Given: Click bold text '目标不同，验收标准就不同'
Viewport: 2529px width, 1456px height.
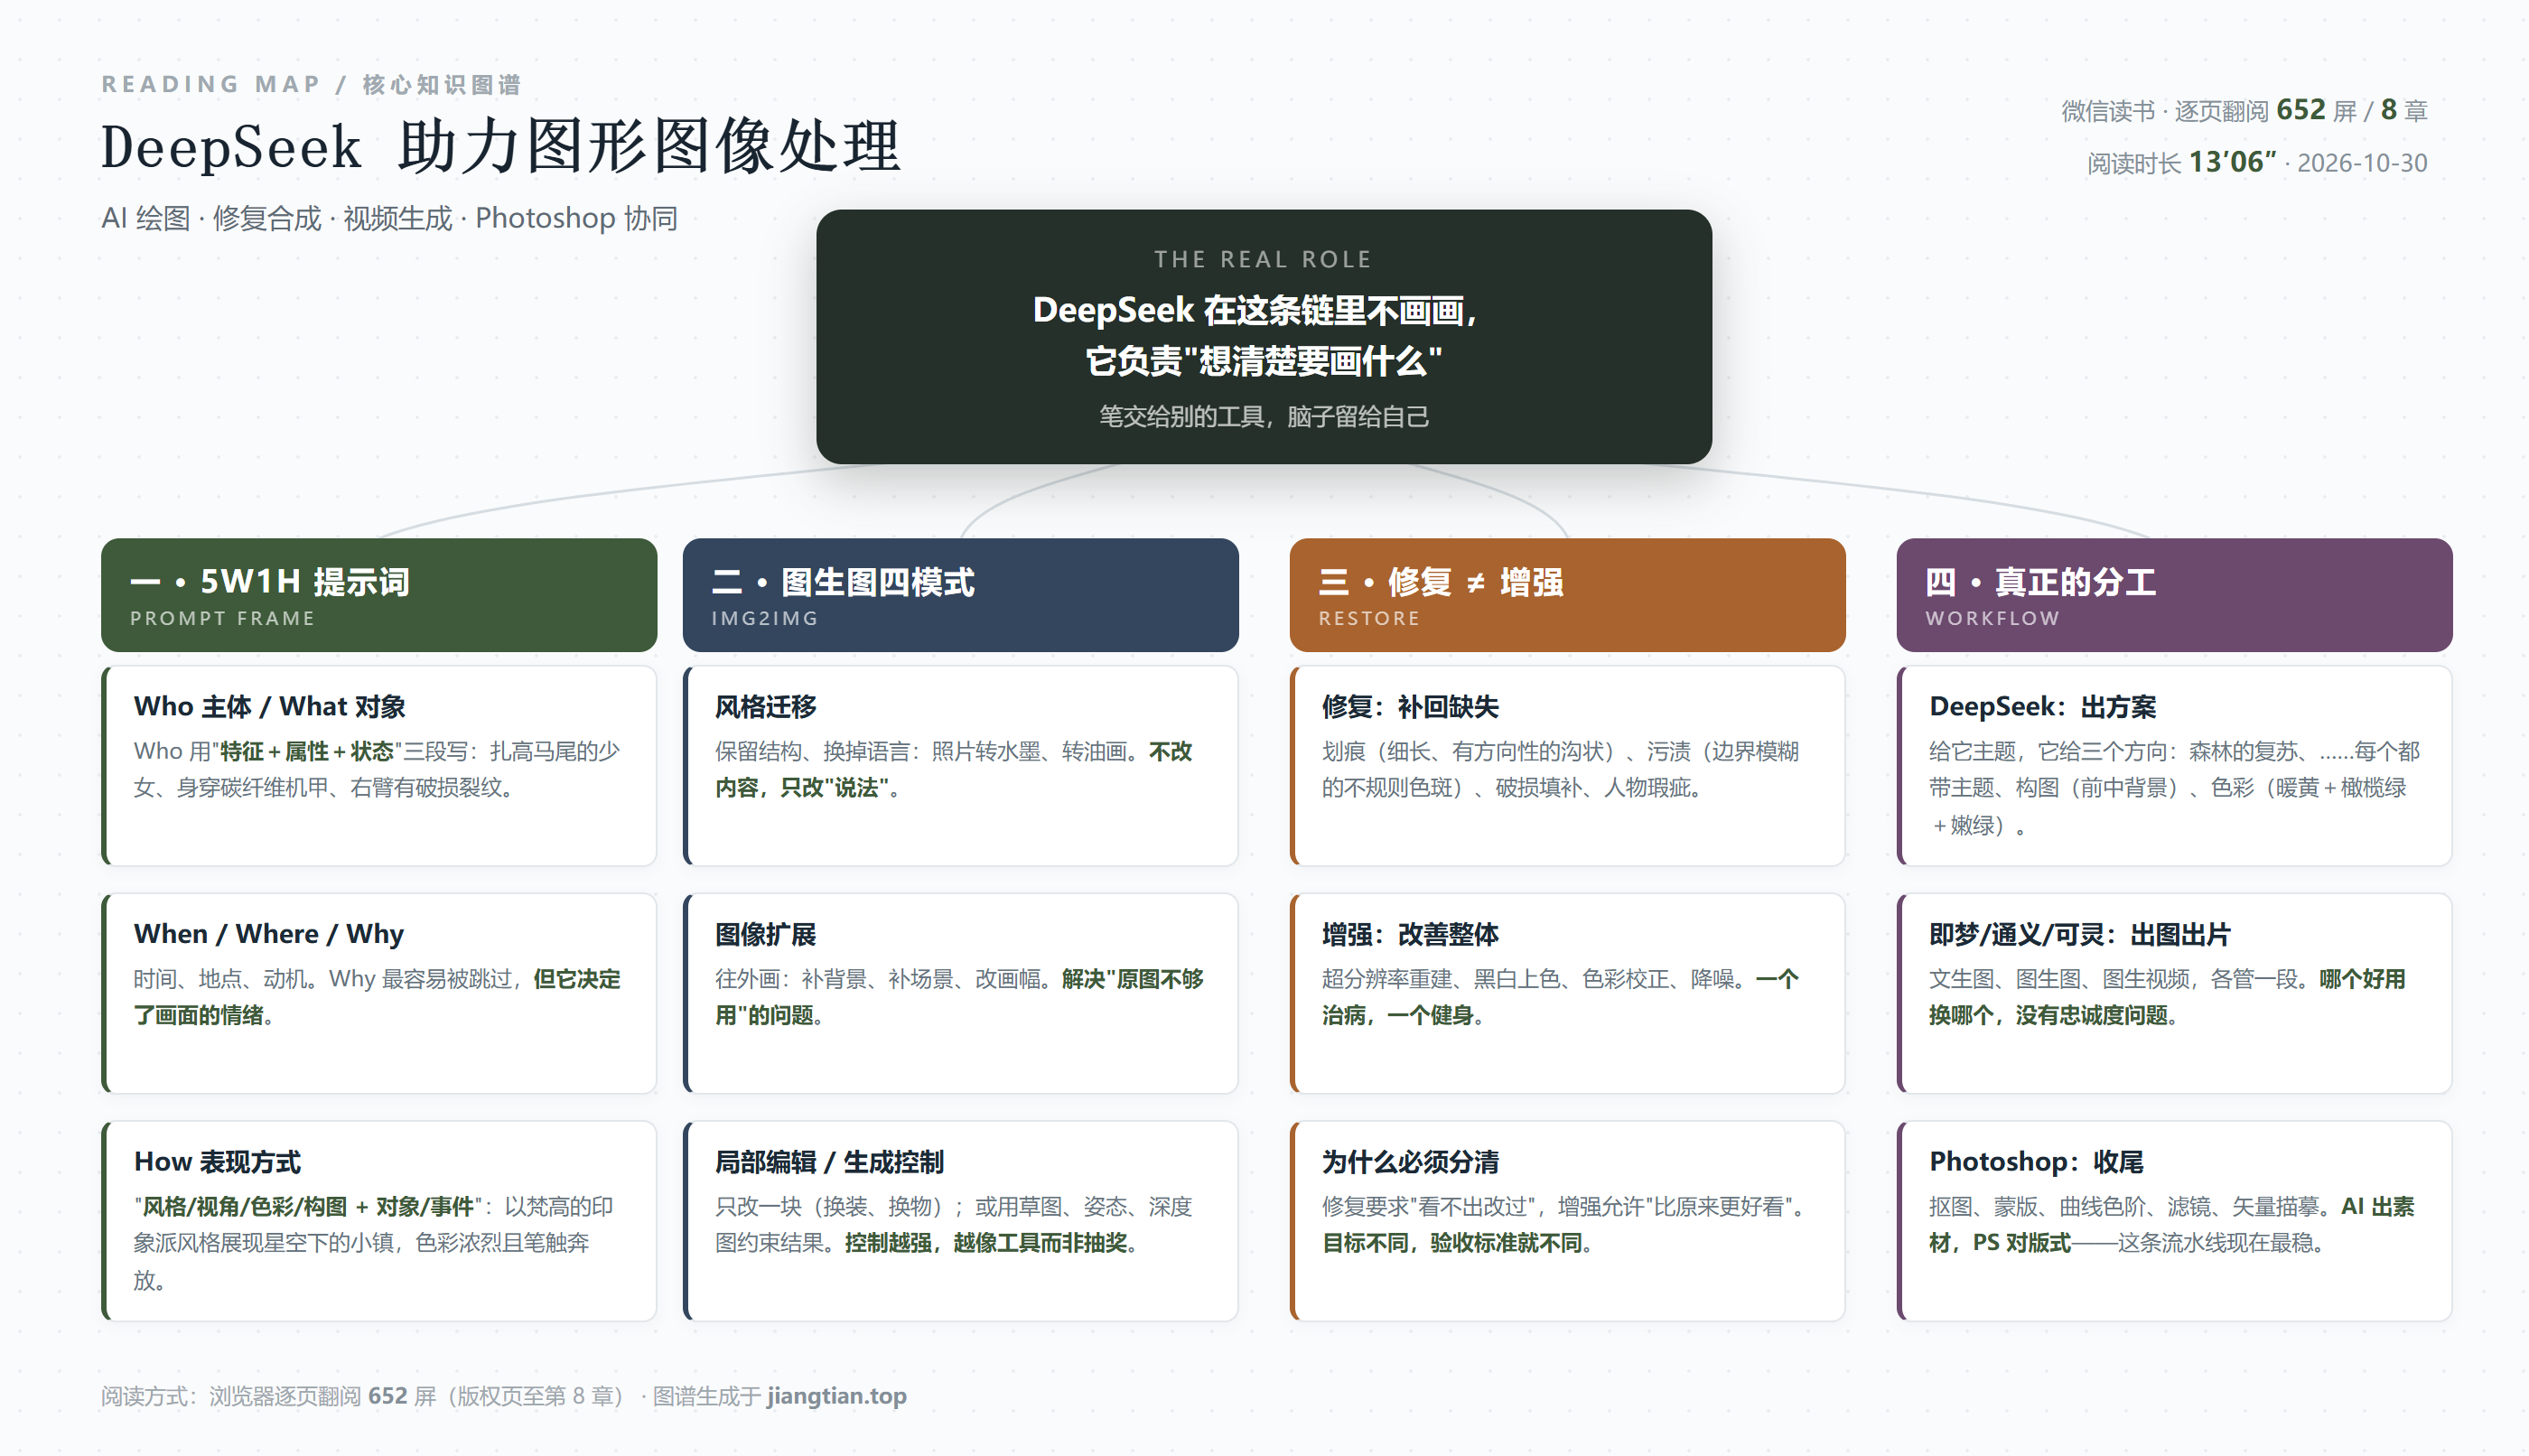Looking at the screenshot, I should point(1451,1243).
